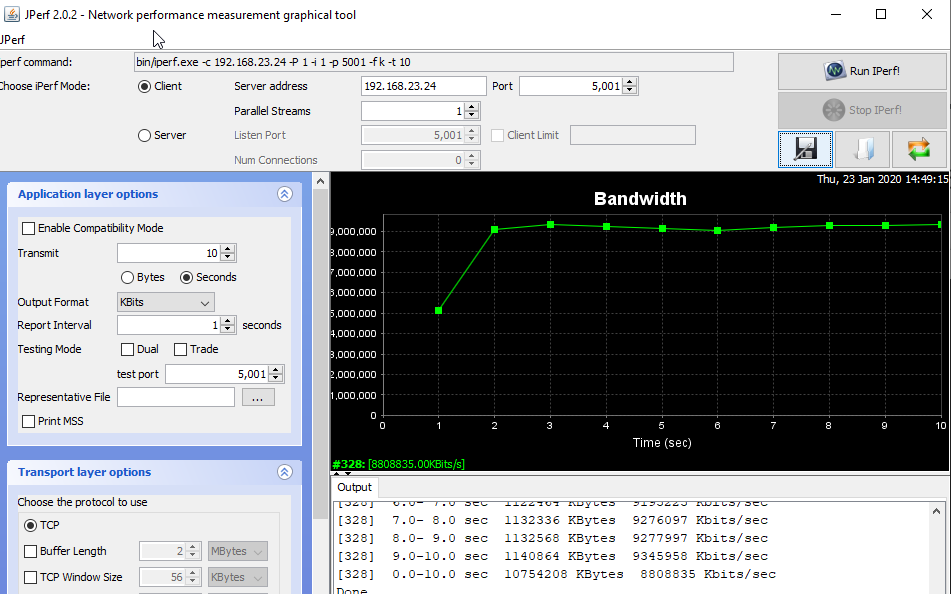Image resolution: width=951 pixels, height=594 pixels.
Task: Click the summary output row '0.0-10.0 sec'
Action: 556,574
